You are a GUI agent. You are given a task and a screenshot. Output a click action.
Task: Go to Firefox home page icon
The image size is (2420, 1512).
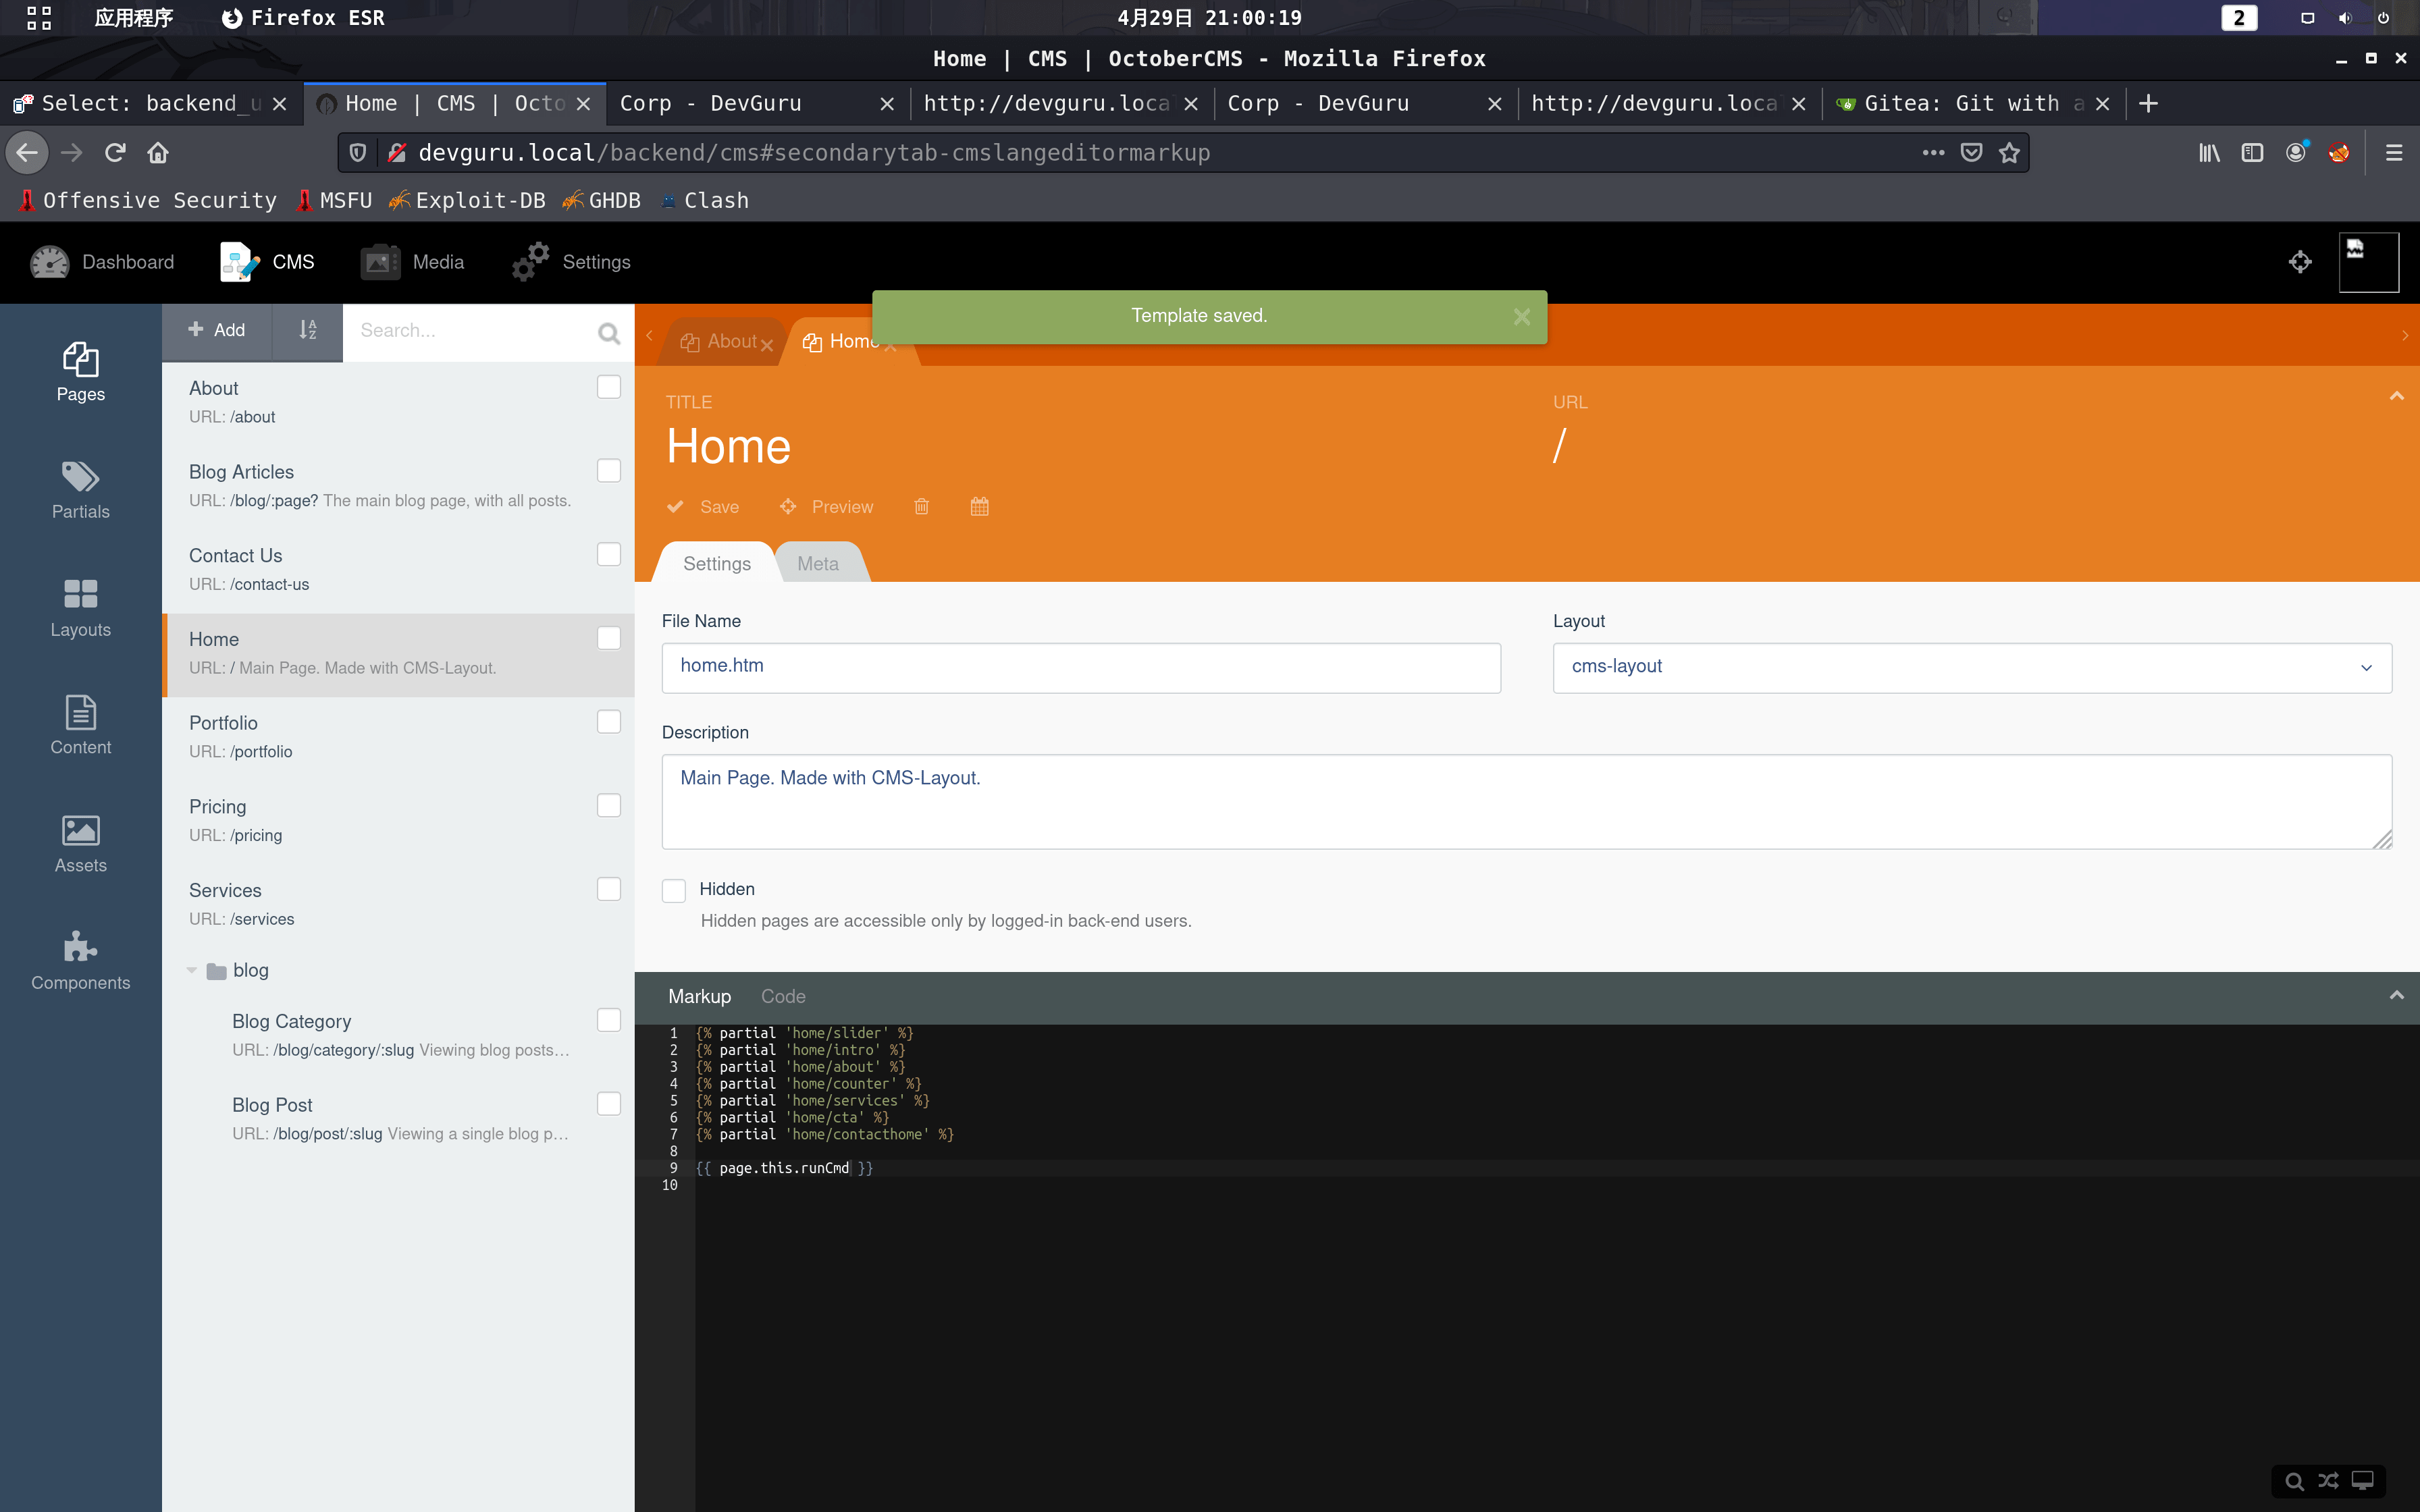pos(158,153)
